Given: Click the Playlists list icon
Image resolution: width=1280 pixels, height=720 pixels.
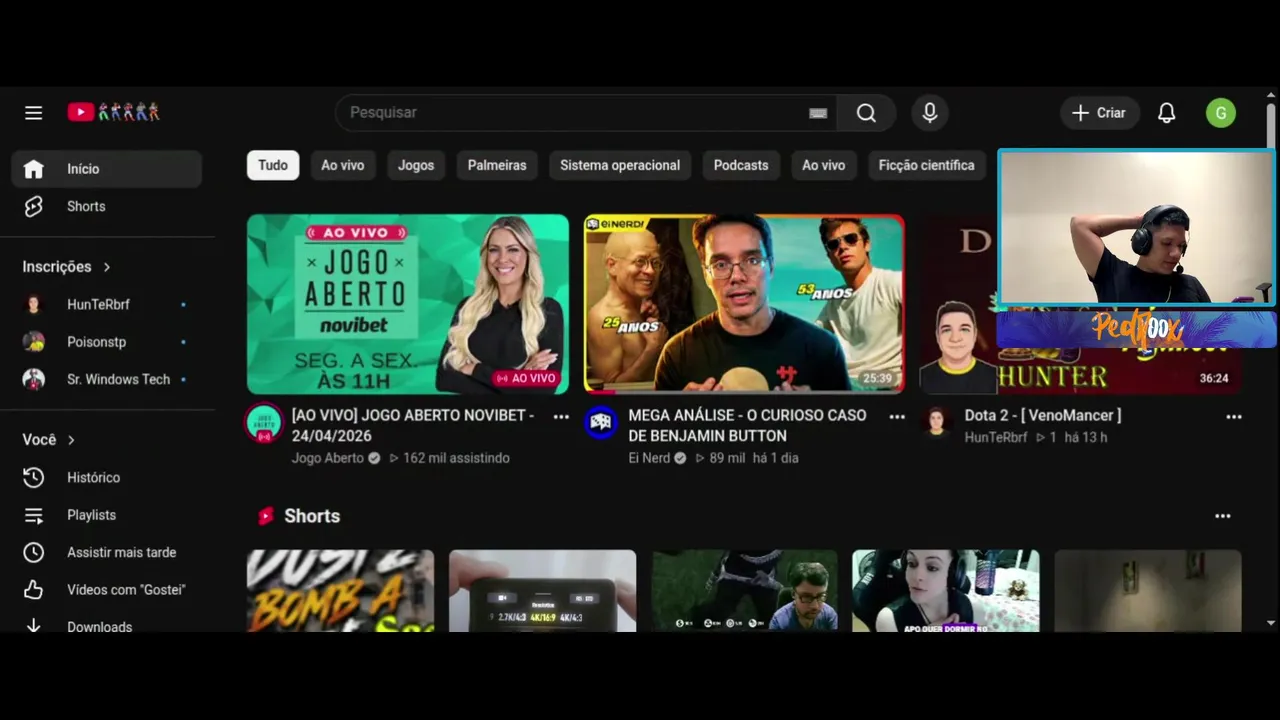Looking at the screenshot, I should tap(34, 515).
